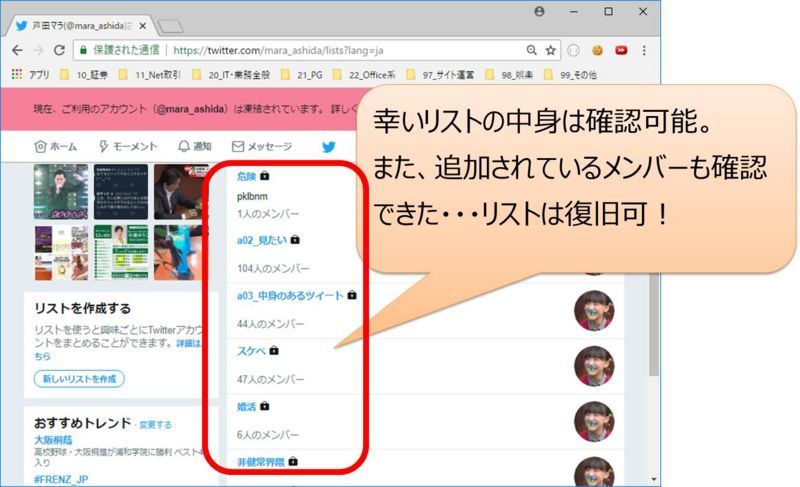Select the 芦田マラ browser tab
The width and height of the screenshot is (800, 487).
point(80,25)
